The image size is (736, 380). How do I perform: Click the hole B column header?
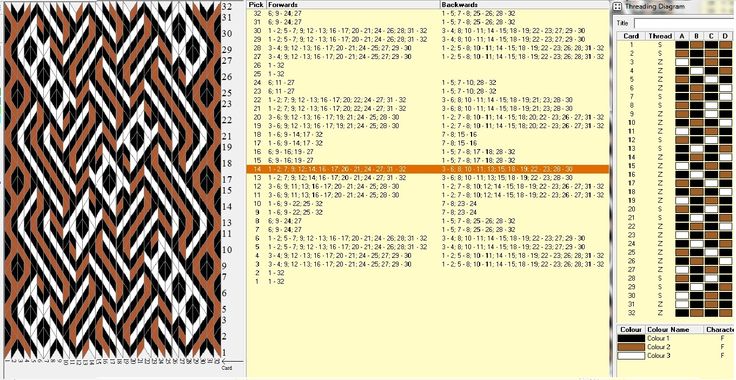[x=697, y=36]
